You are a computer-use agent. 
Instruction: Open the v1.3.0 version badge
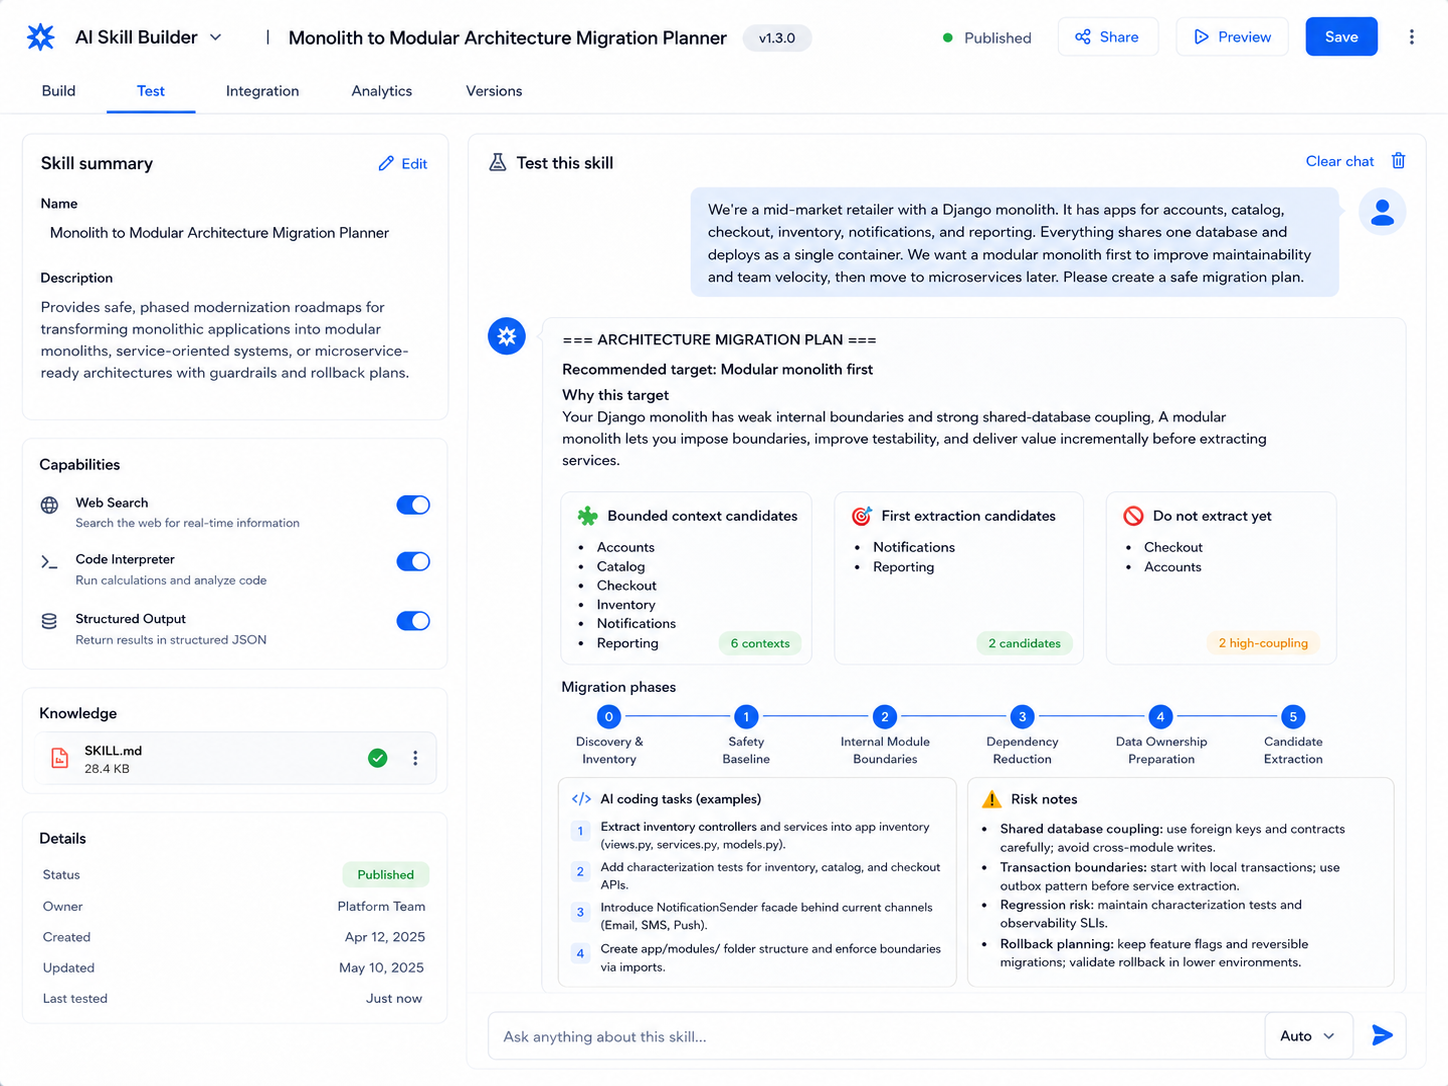coord(777,38)
